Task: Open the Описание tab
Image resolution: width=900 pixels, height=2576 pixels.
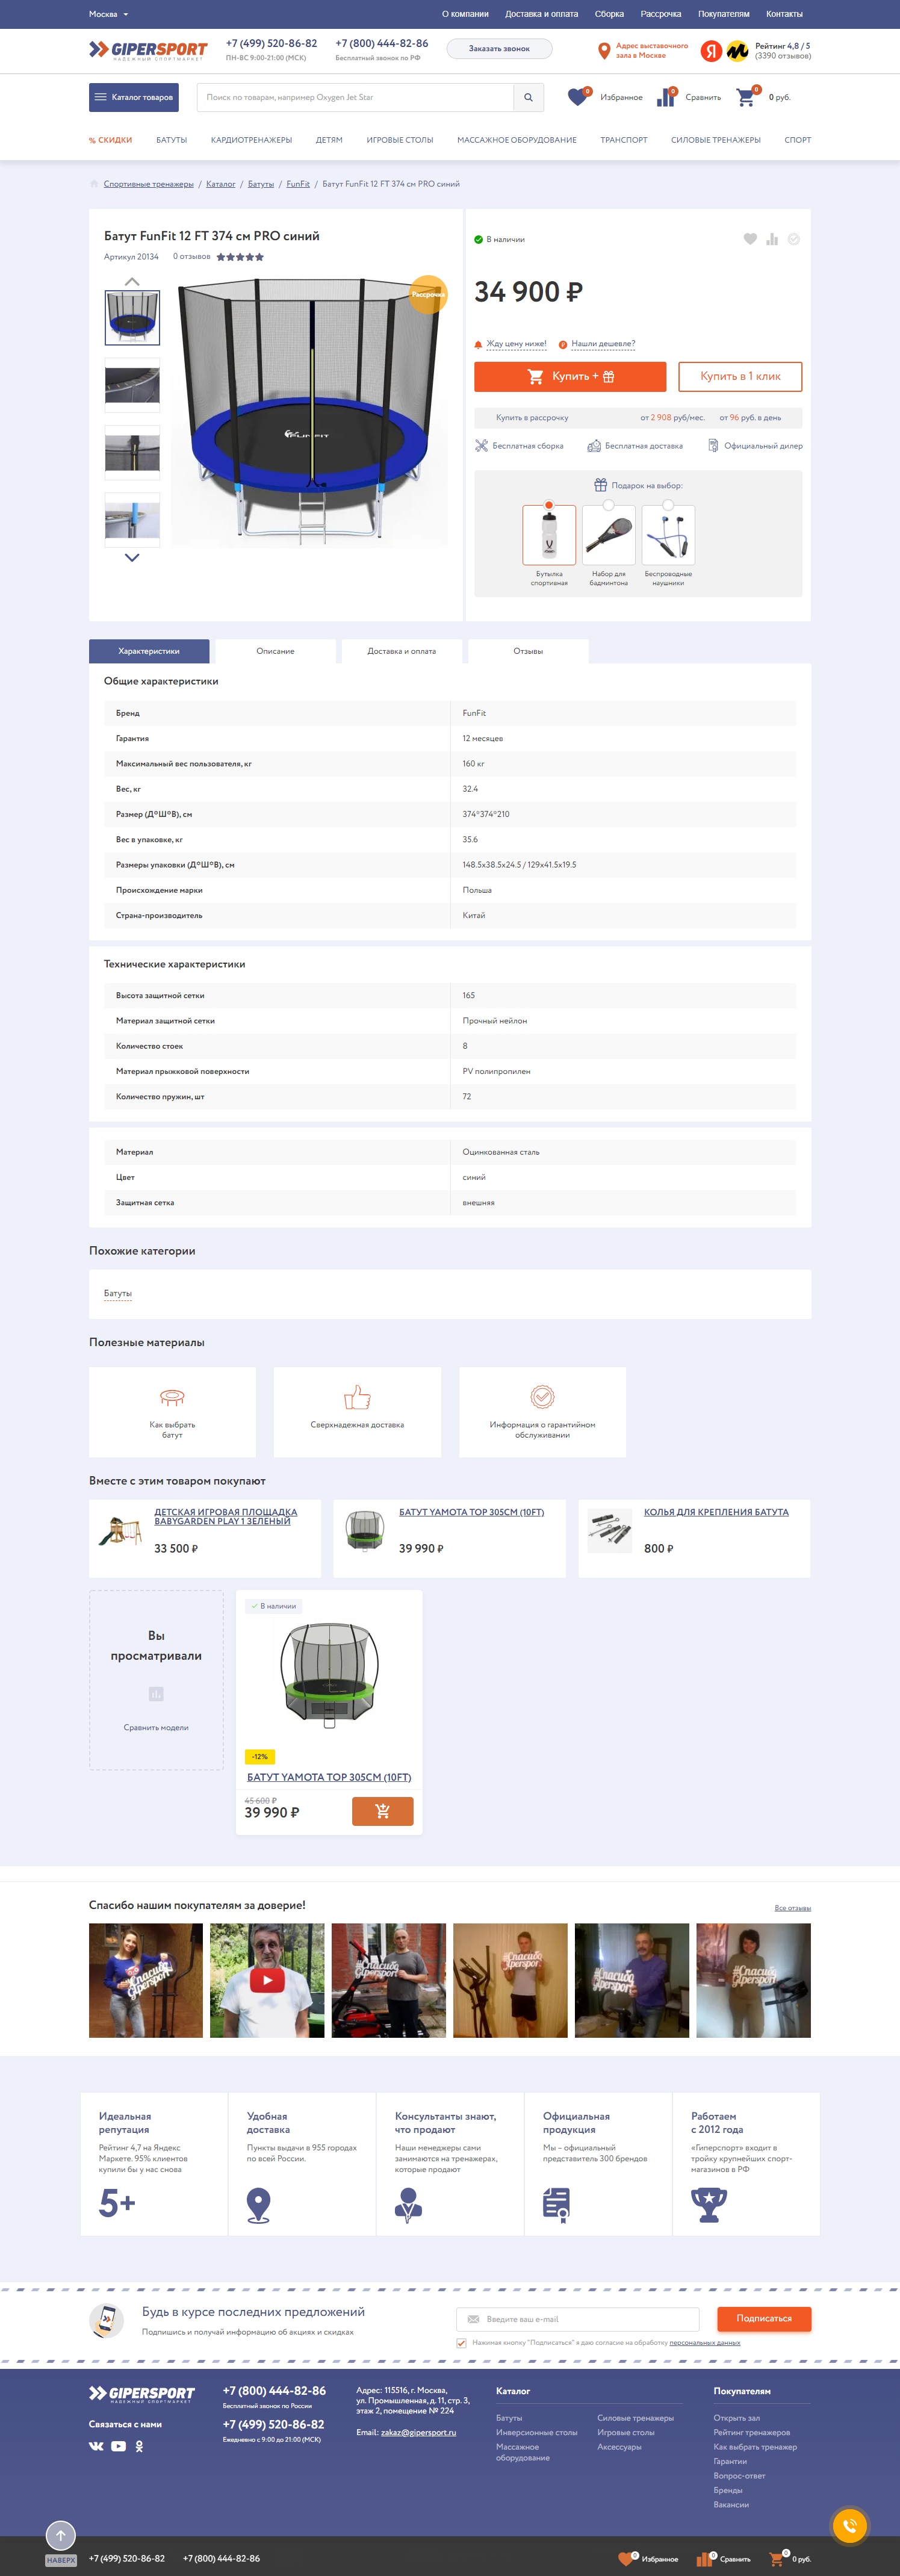Action: coord(275,651)
